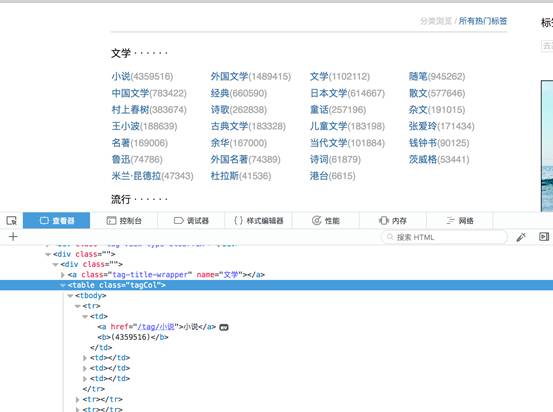Open the 儿童文学 tag link
The image size is (553, 412).
pos(328,126)
